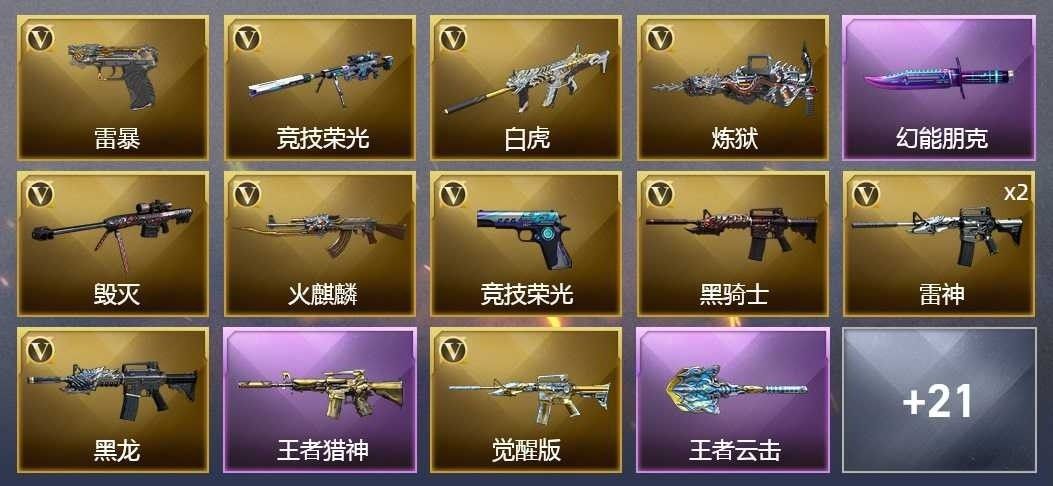This screenshot has height=486, width=1053.
Task: Click the V badge on 黑龙 card
Action: pos(40,350)
